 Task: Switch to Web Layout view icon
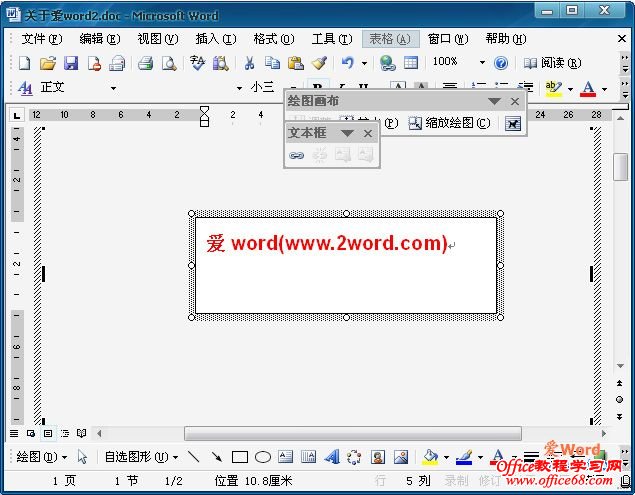tap(31, 433)
